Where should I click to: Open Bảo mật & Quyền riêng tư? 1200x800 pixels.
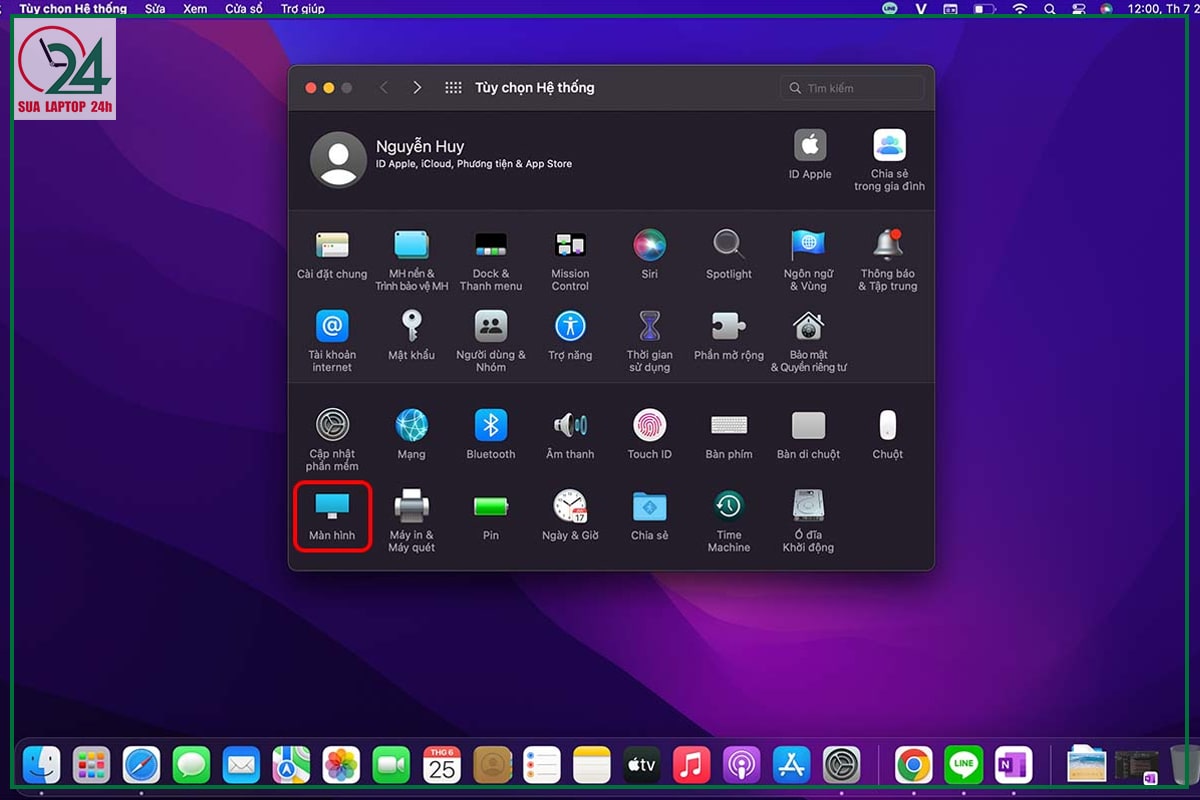808,341
